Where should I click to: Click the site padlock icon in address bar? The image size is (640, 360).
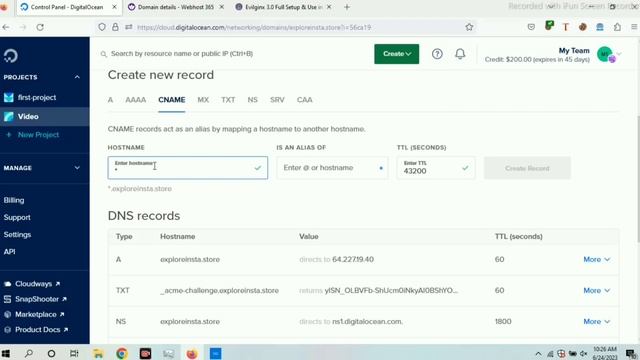tap(116, 27)
